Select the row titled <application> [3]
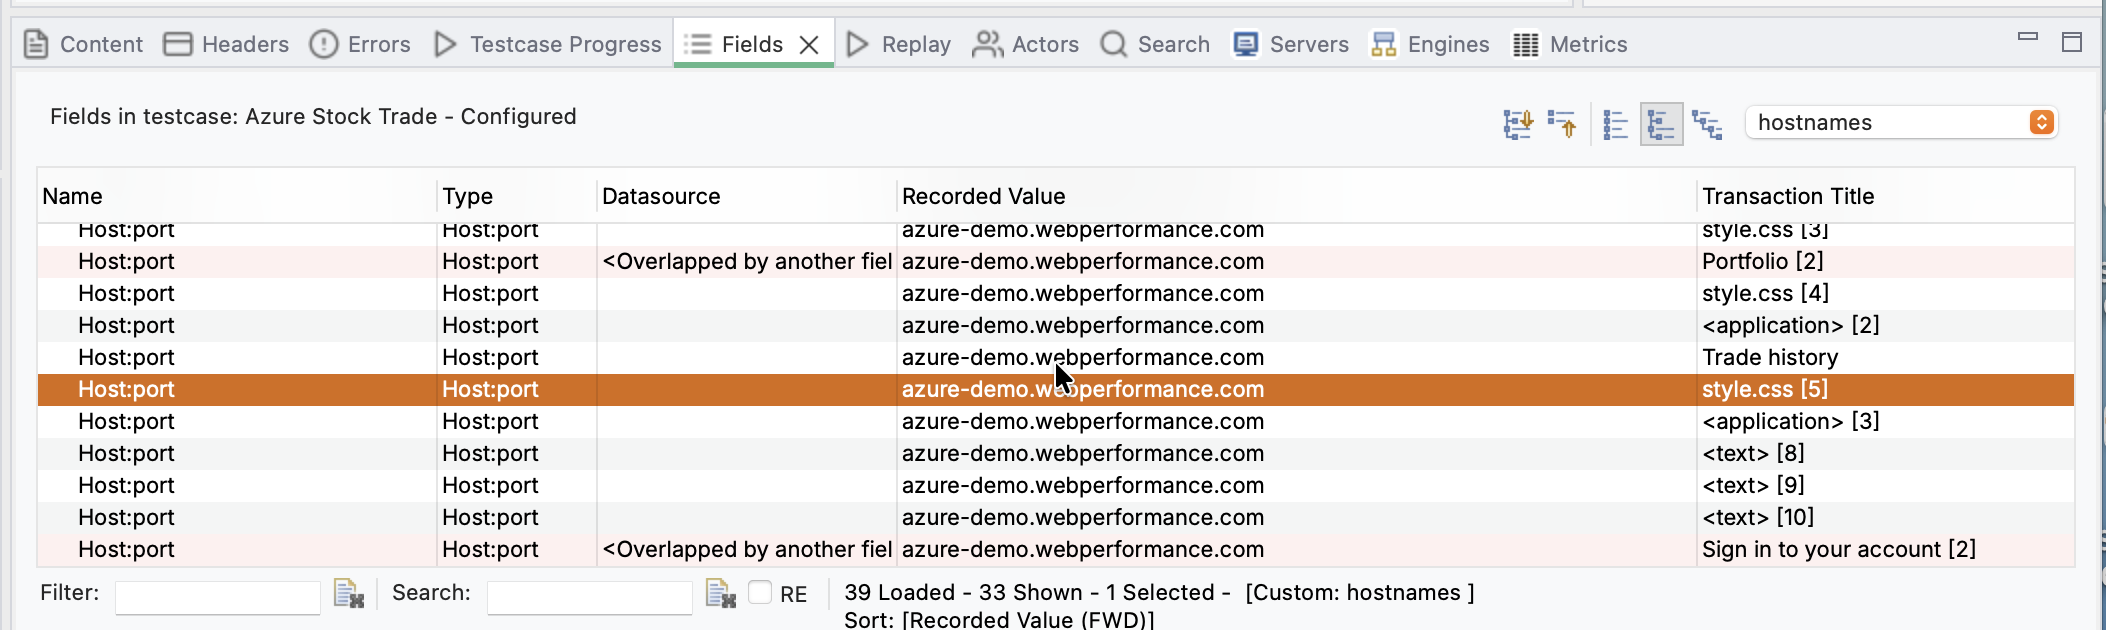2106x630 pixels. 1056,421
